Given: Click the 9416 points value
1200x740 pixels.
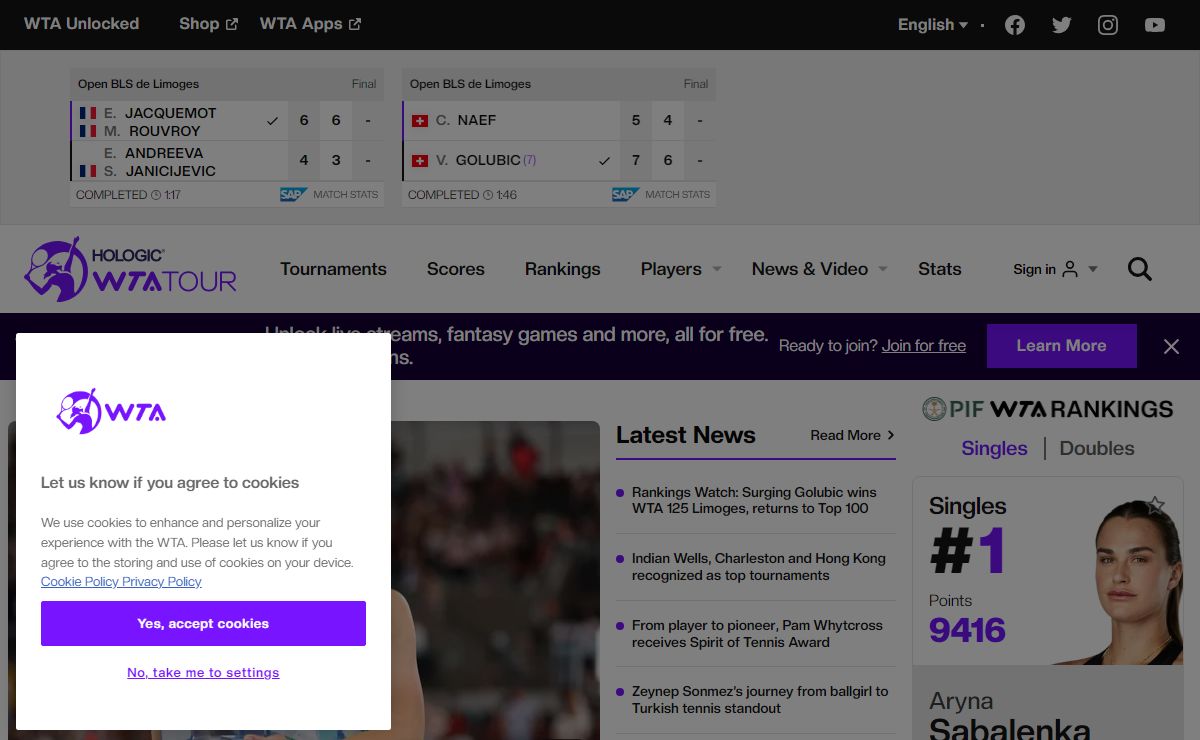Looking at the screenshot, I should point(967,630).
